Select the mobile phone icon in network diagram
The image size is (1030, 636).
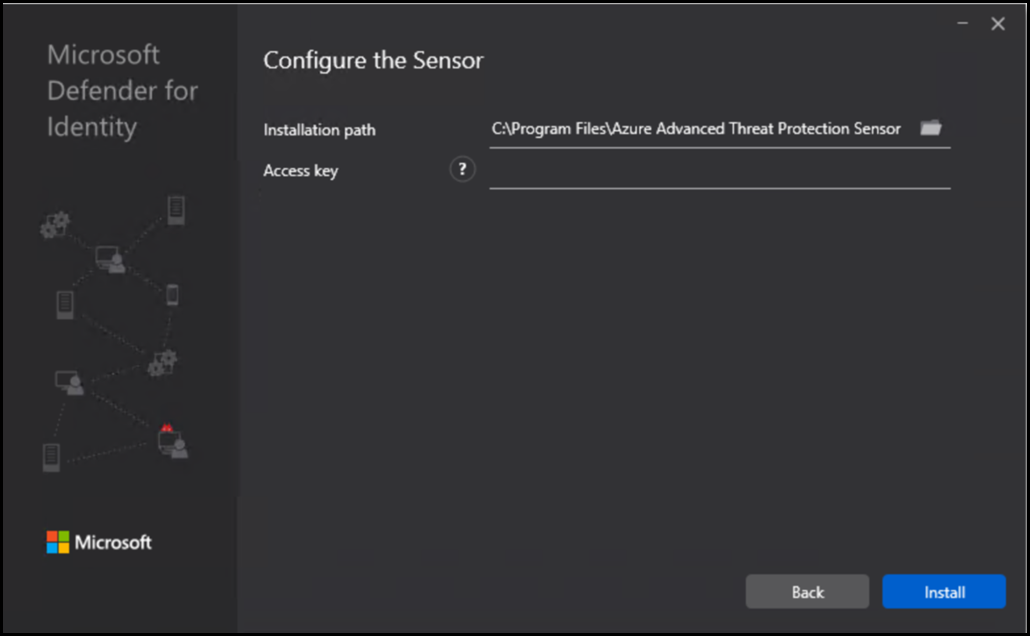(x=172, y=295)
